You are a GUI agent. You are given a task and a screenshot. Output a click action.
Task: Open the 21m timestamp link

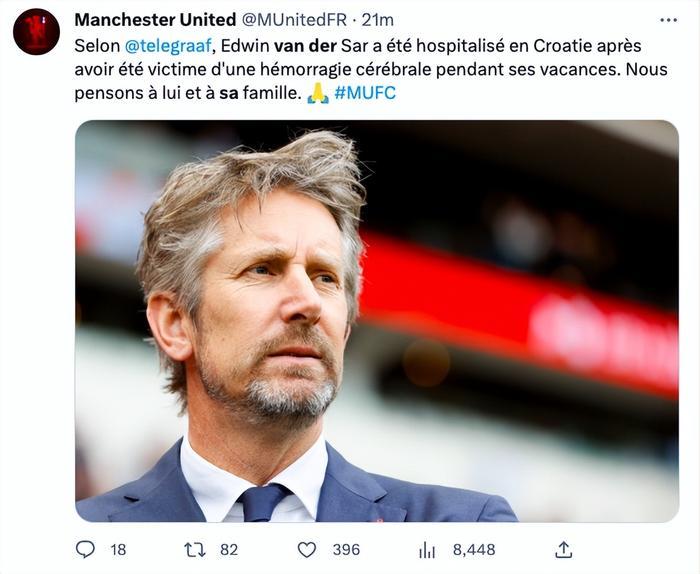coord(377,20)
